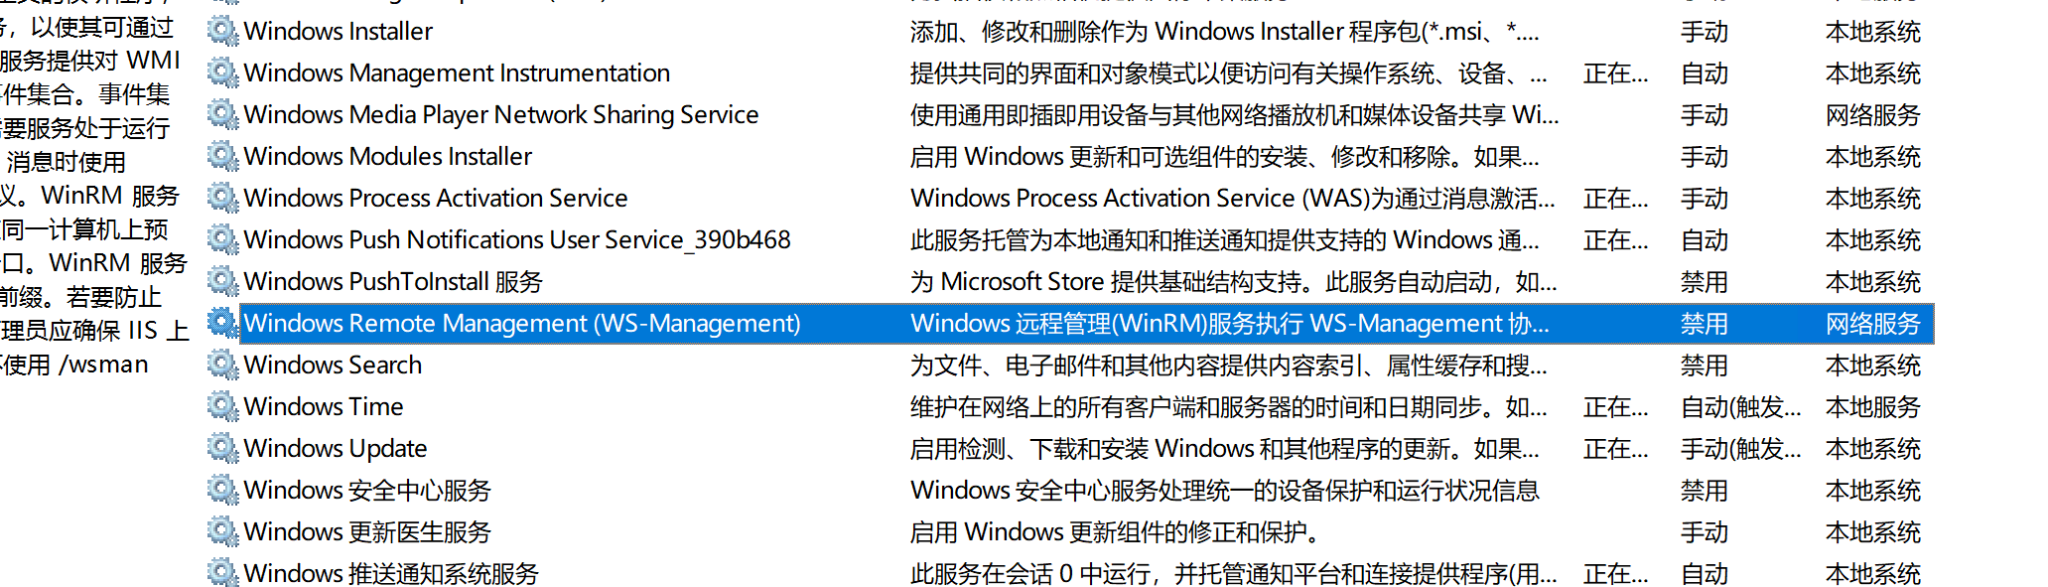Screen dimensions: 2048x587
Task: Click 手动(触发... startup type in Windows Update row
Action: click(x=1740, y=449)
